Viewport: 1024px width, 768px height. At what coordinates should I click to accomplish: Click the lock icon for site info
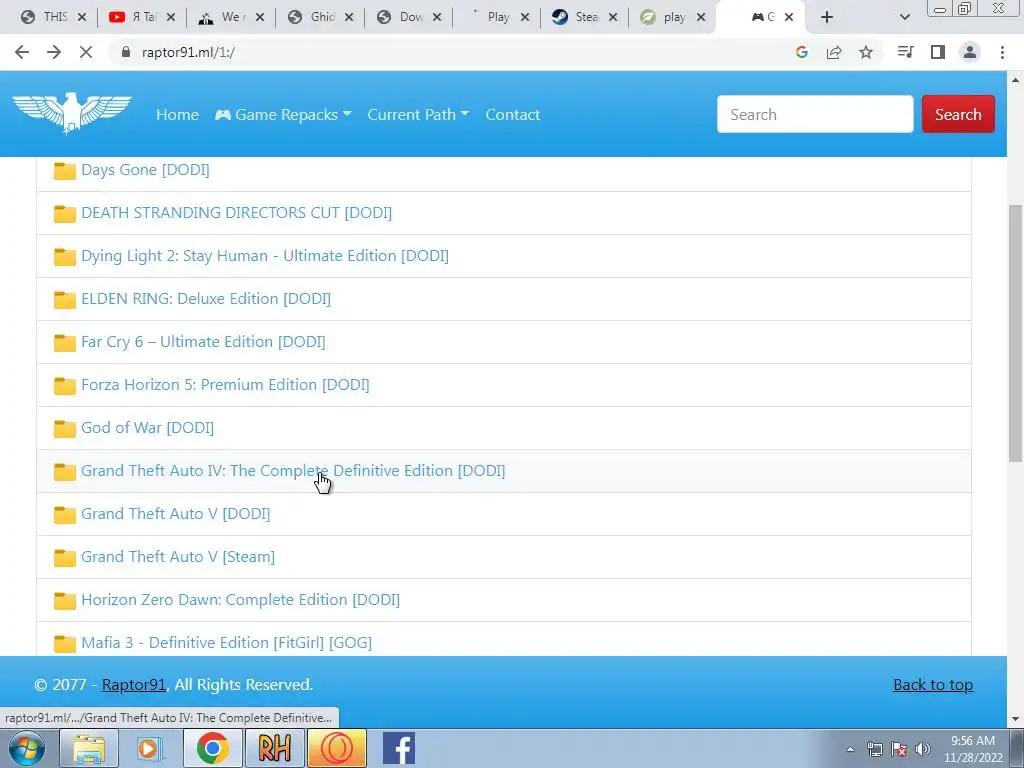click(126, 52)
